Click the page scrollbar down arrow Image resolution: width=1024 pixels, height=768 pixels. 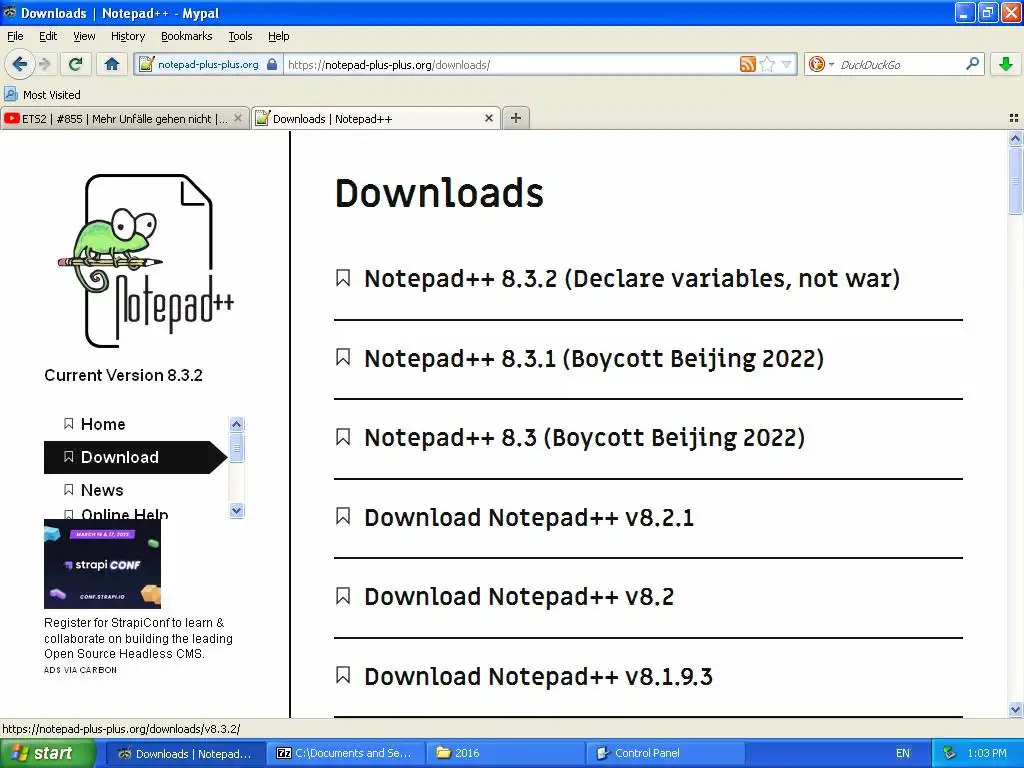(1015, 709)
